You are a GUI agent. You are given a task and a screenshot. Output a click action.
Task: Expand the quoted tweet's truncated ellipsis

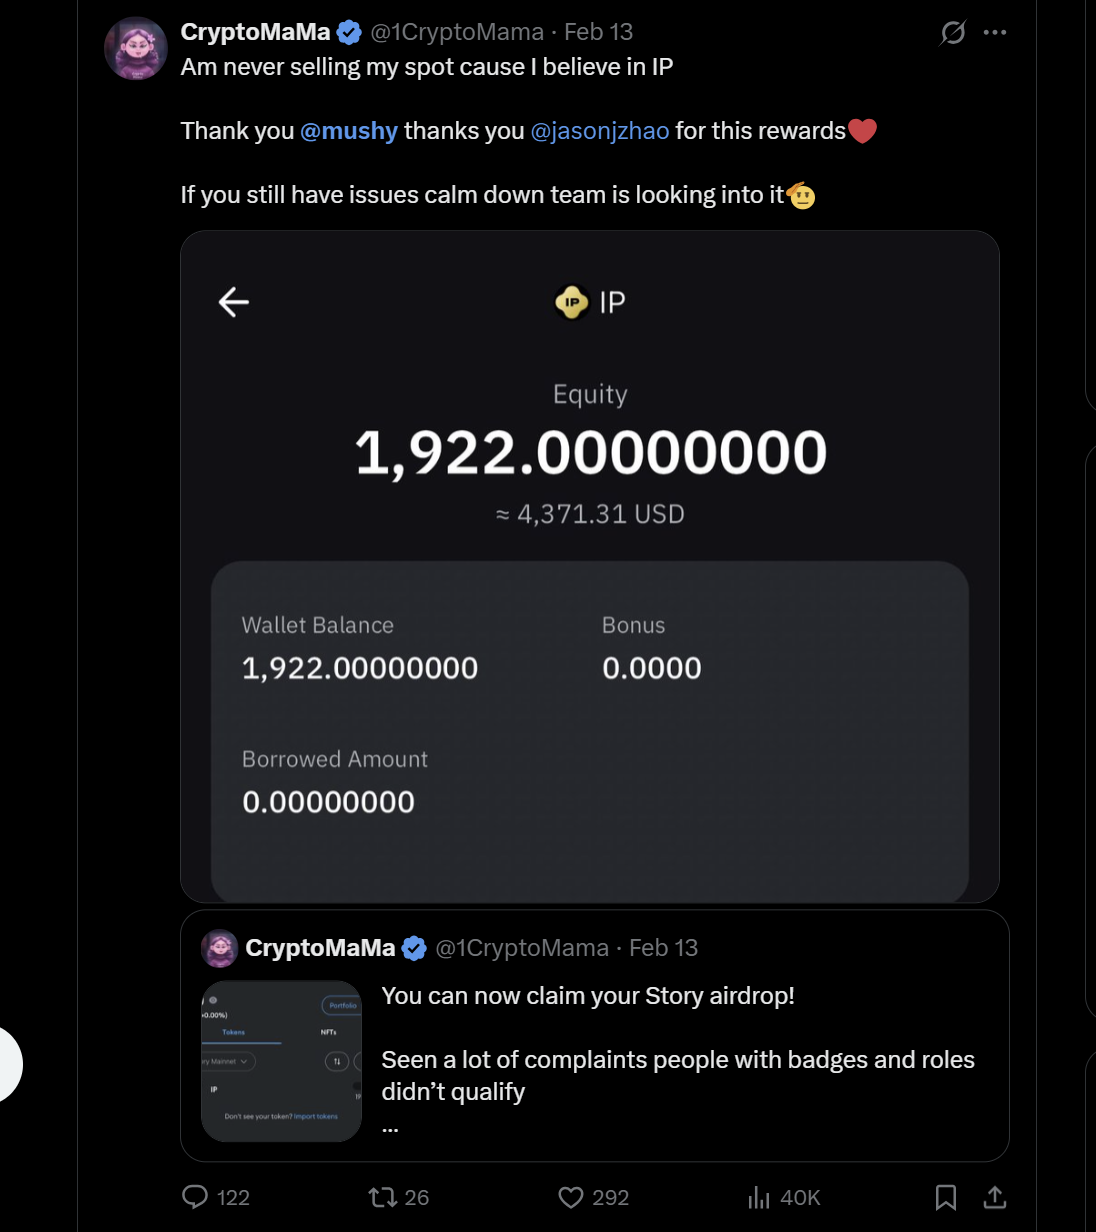tap(390, 1127)
